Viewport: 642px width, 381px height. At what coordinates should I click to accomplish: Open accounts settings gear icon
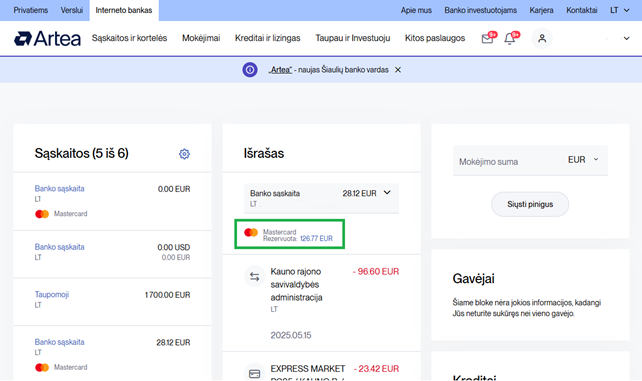(x=184, y=154)
